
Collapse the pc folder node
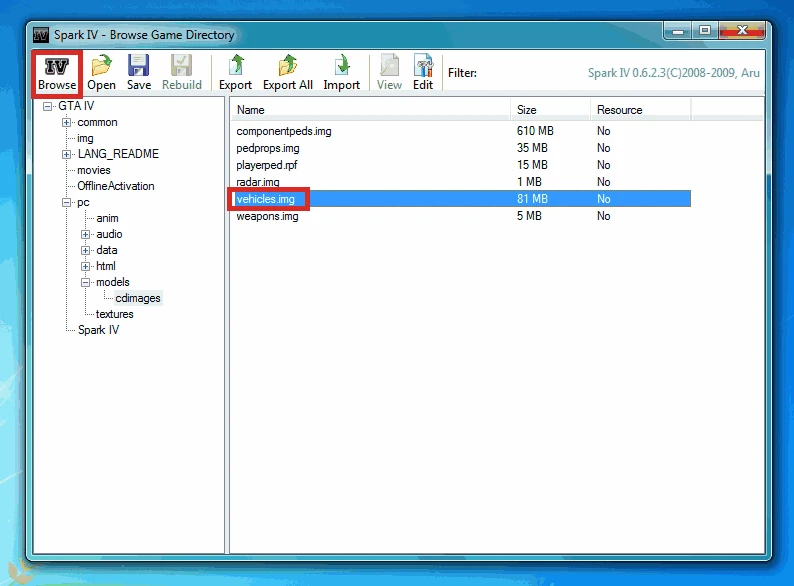[x=66, y=203]
